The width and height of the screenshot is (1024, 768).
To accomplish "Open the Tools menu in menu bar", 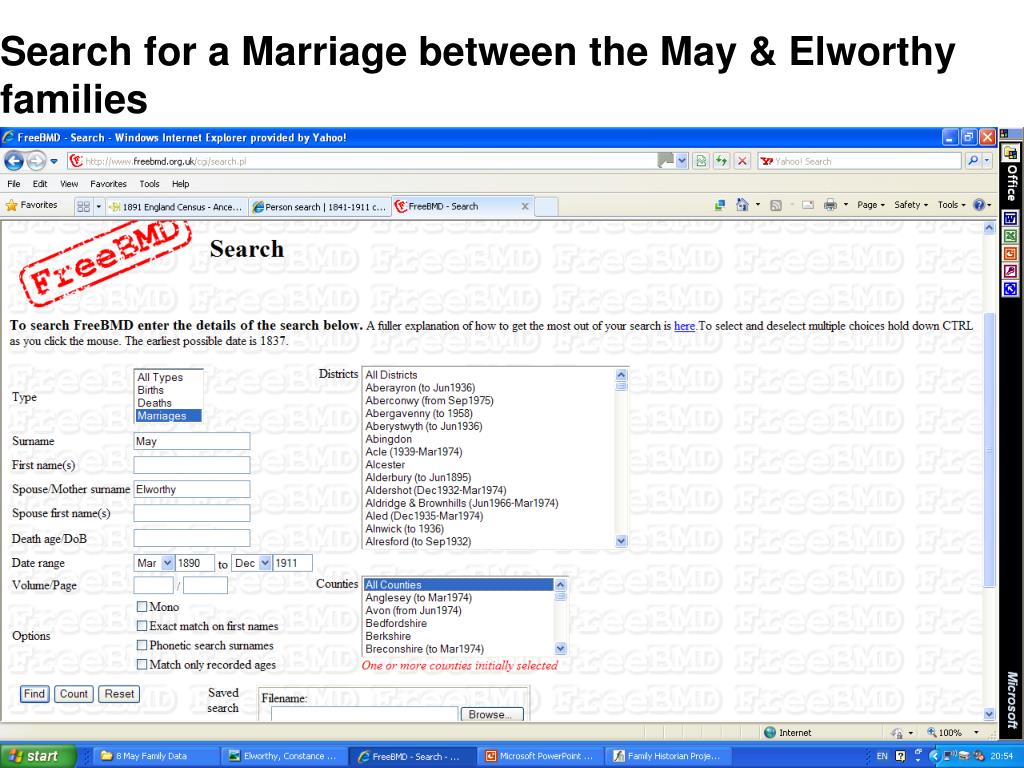I will tap(149, 184).
